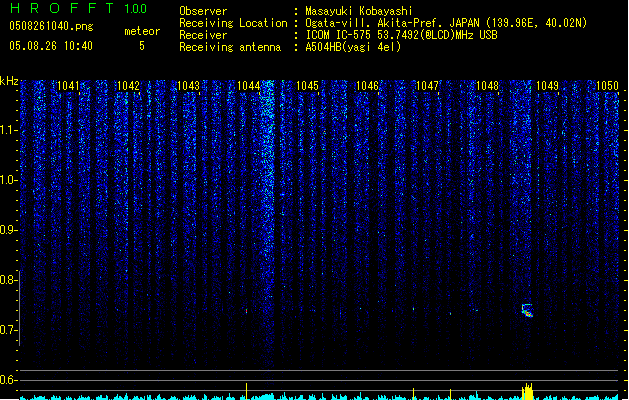Click the yellow spike below 1044
This screenshot has height=400, width=629.
(246, 391)
